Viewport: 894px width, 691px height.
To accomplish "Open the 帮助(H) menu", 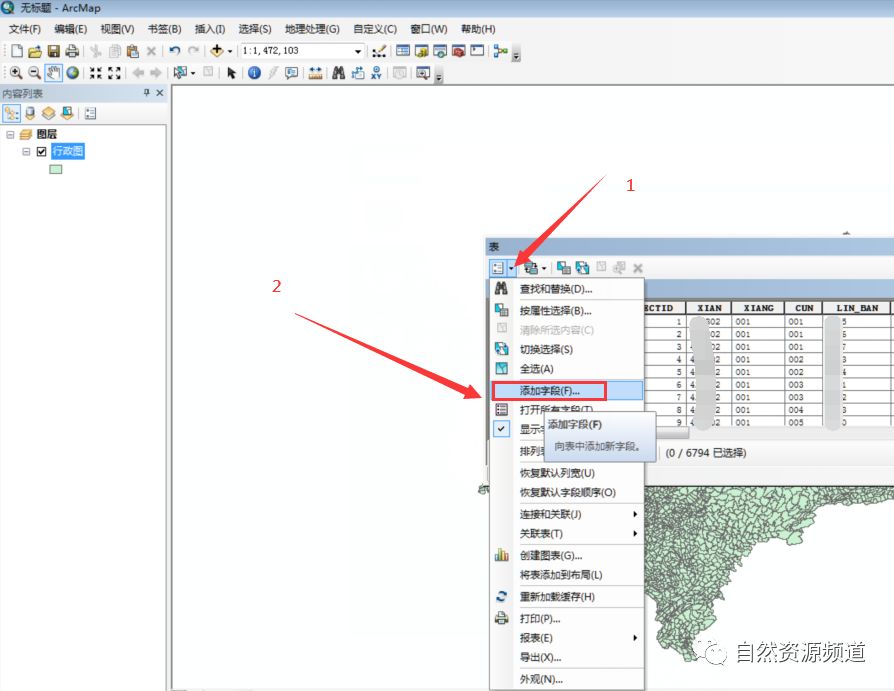I will [478, 29].
